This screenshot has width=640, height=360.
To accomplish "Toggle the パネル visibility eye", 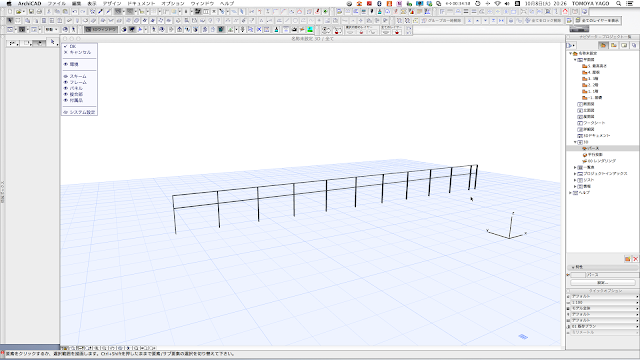I will pos(66,88).
